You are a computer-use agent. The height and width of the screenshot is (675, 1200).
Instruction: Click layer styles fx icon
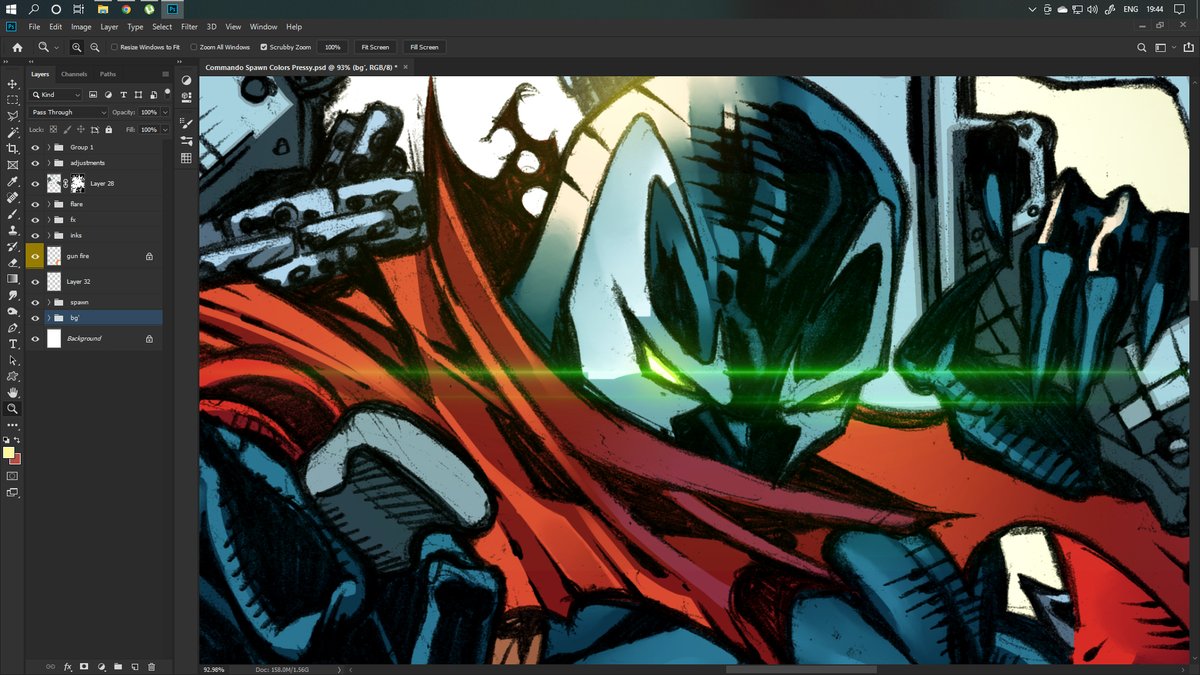tap(68, 666)
